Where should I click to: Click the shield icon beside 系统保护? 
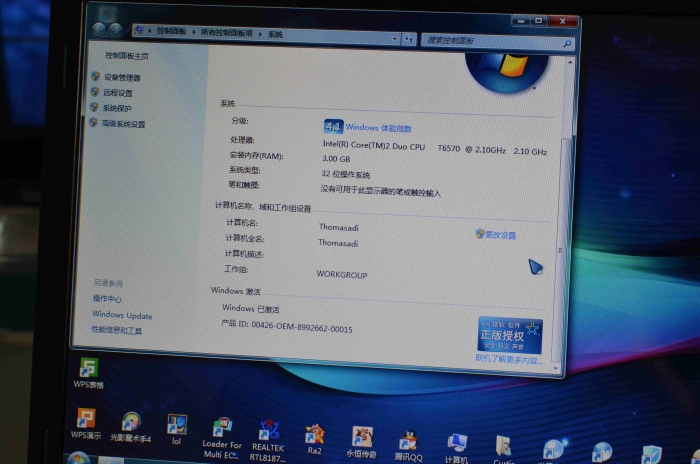94,107
